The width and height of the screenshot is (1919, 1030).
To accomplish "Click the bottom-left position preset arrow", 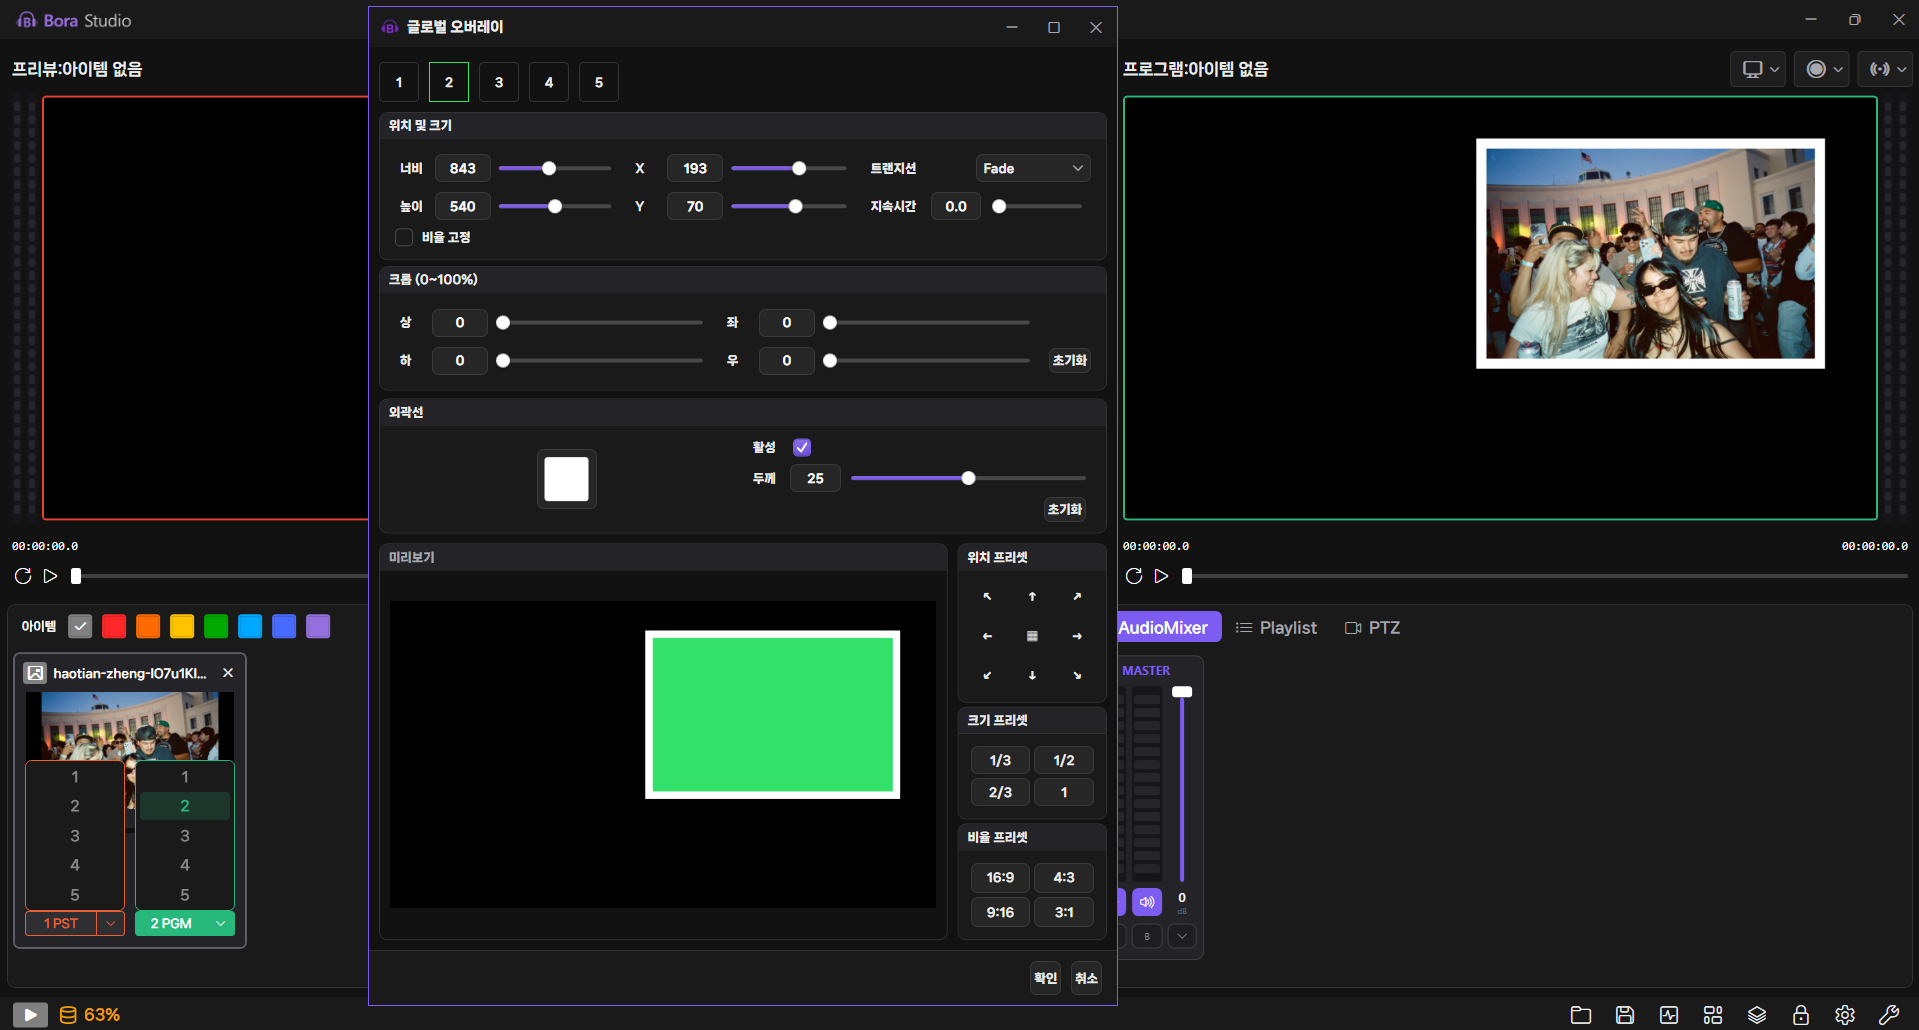I will 987,676.
